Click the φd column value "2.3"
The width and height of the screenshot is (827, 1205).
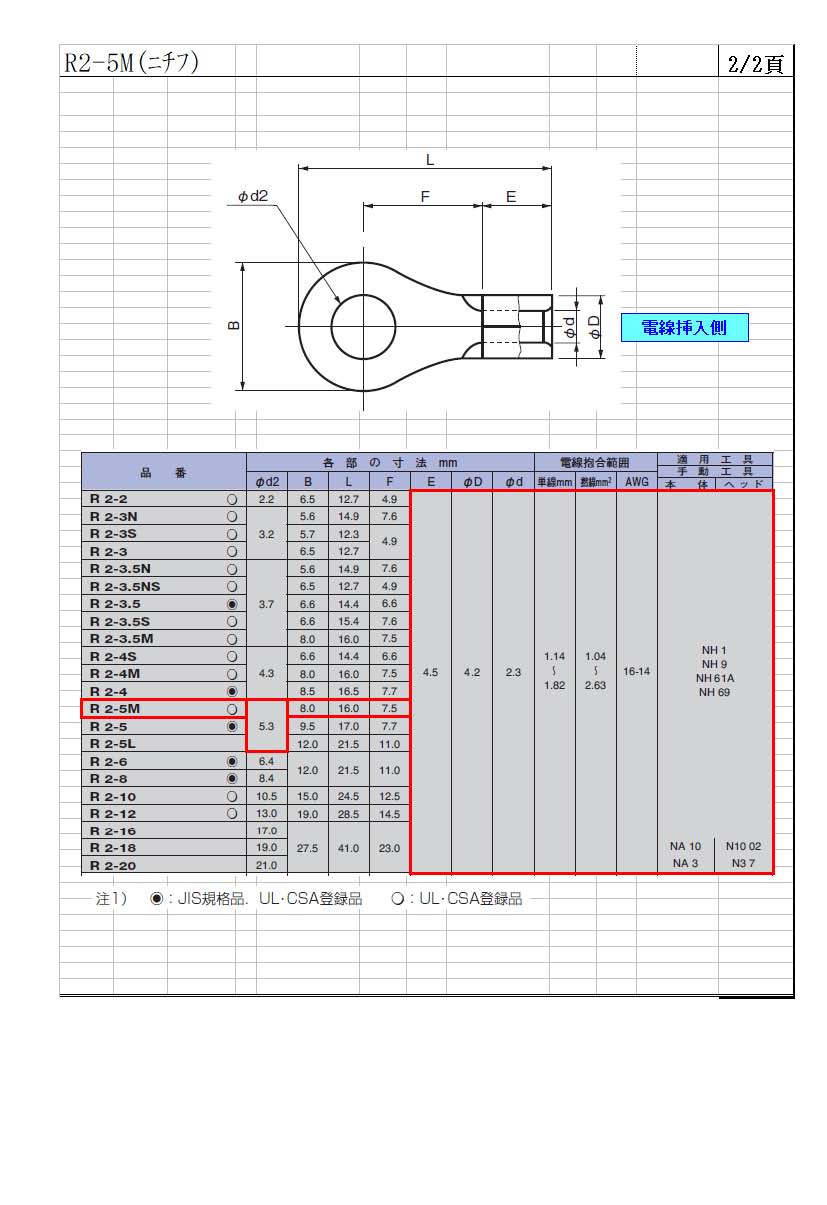pyautogui.click(x=513, y=673)
